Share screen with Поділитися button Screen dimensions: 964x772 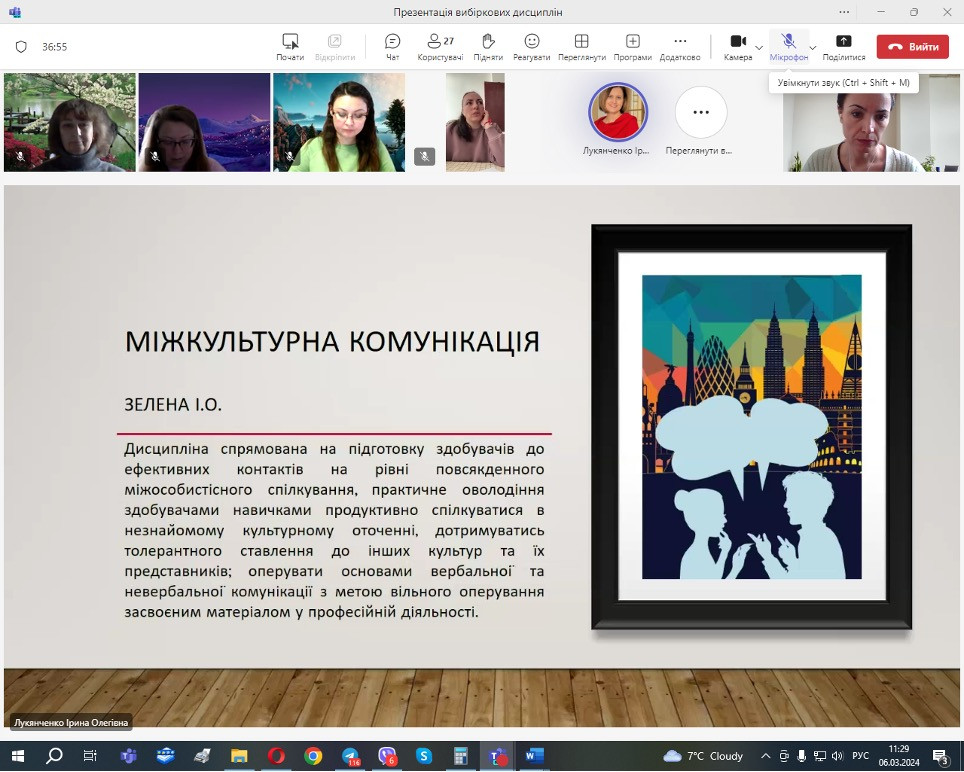click(x=843, y=46)
